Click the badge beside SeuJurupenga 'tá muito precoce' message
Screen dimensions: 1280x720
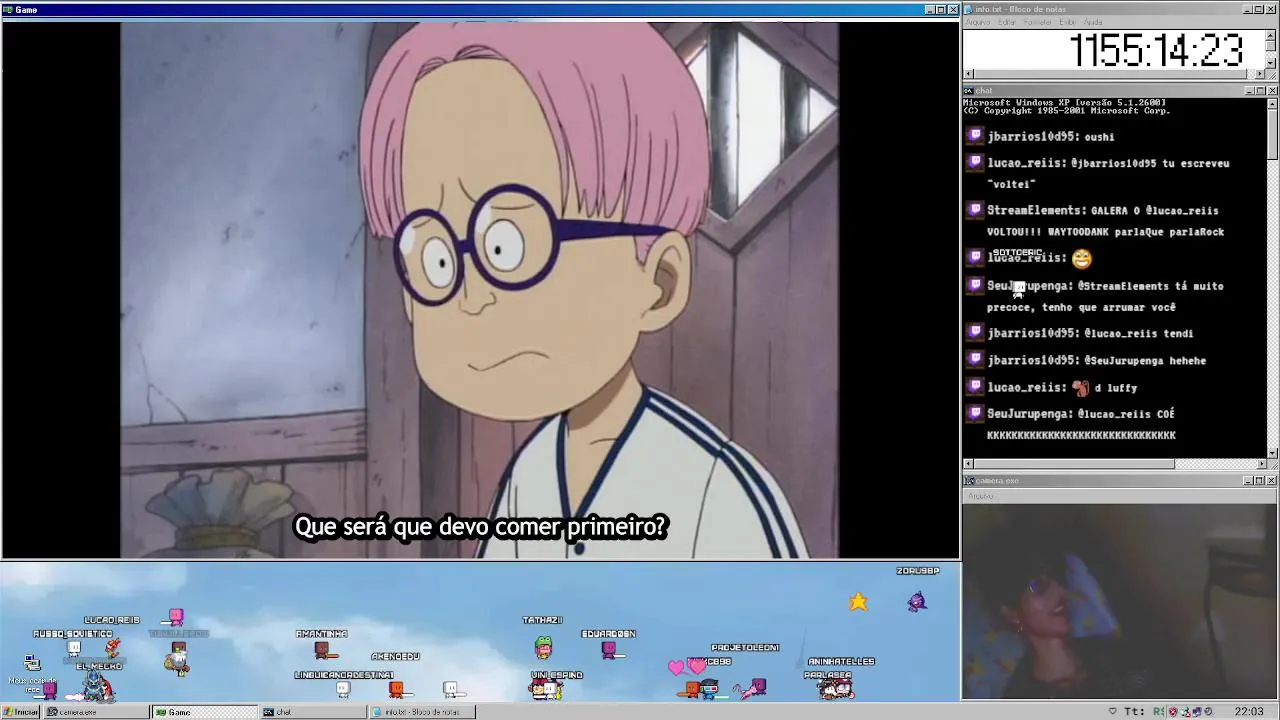975,285
